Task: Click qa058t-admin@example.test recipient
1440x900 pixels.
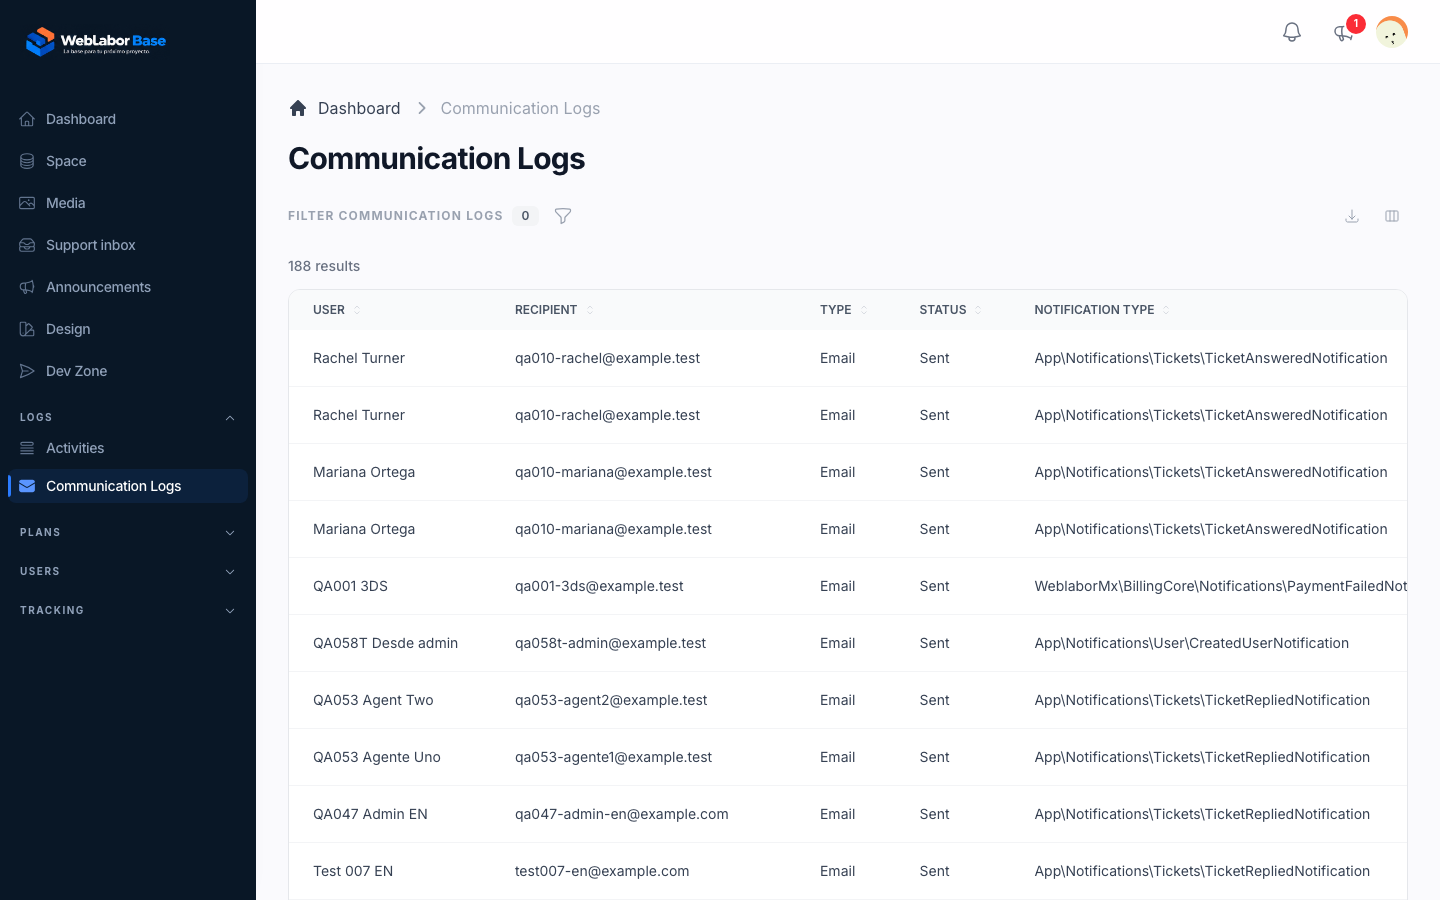Action: tap(610, 643)
